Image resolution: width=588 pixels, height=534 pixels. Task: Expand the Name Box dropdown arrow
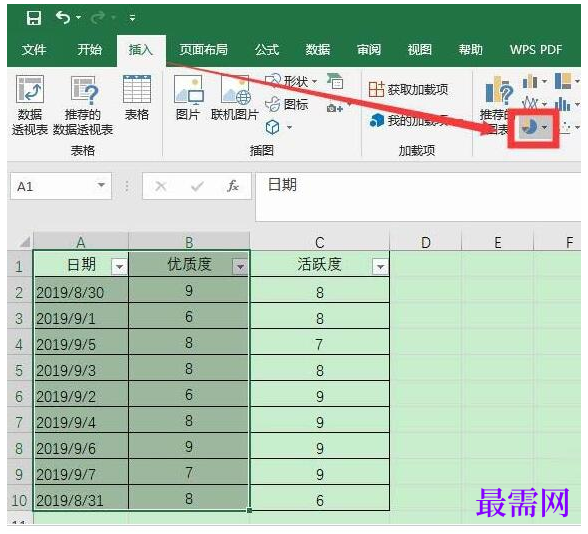point(101,185)
